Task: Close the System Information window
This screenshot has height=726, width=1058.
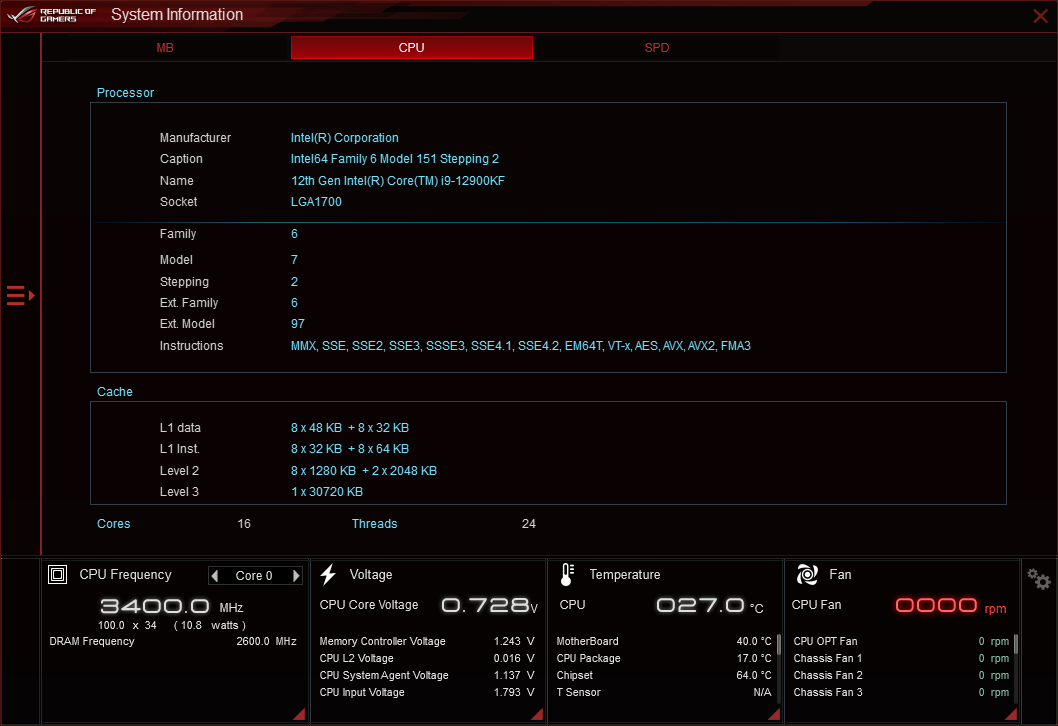Action: pos(1040,16)
